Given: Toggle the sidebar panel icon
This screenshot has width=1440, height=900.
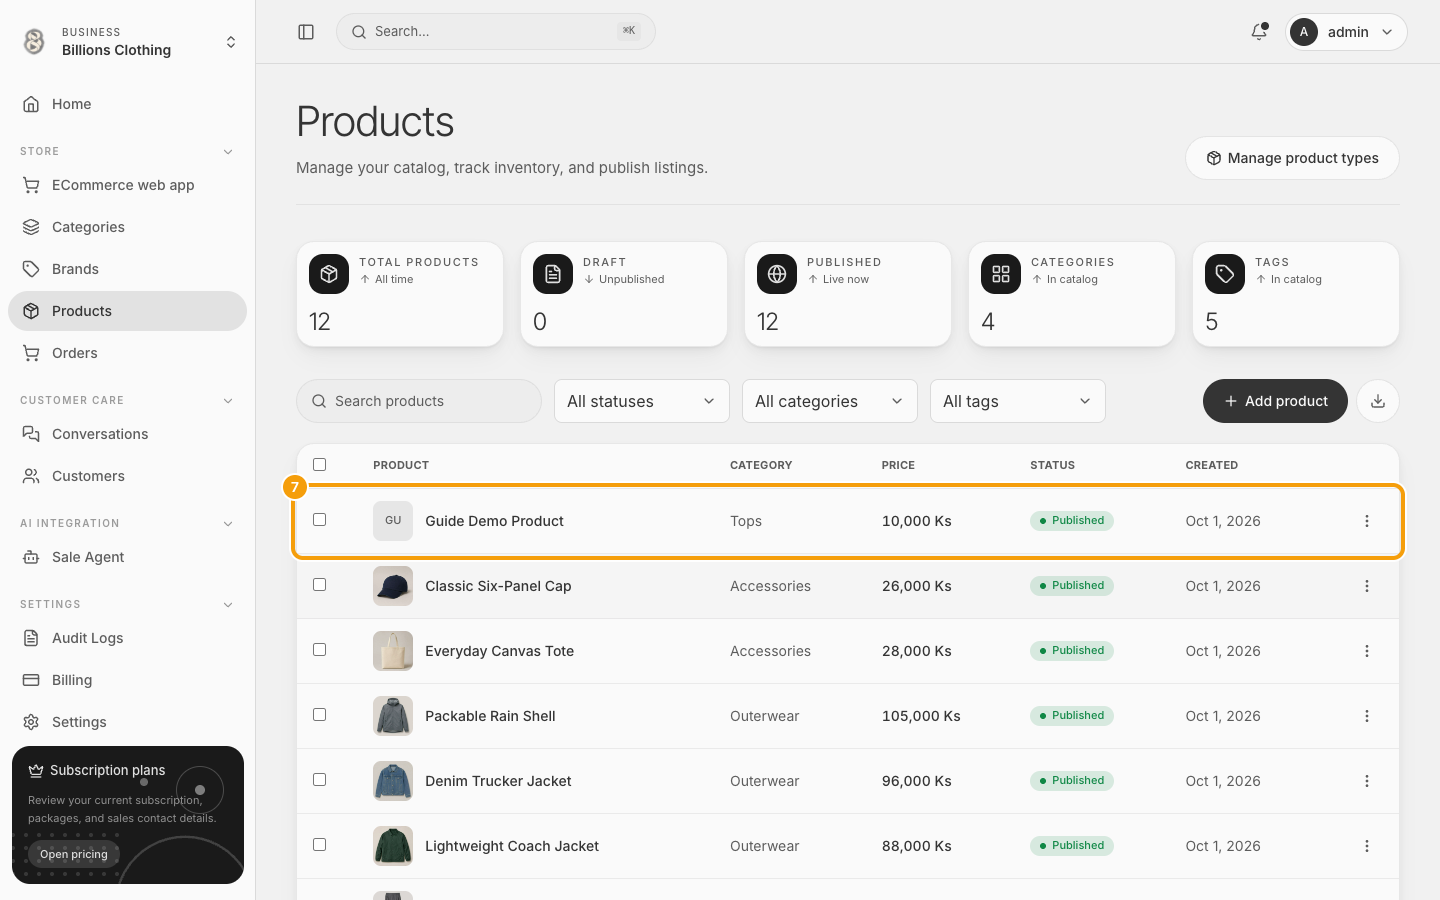Looking at the screenshot, I should [x=306, y=32].
